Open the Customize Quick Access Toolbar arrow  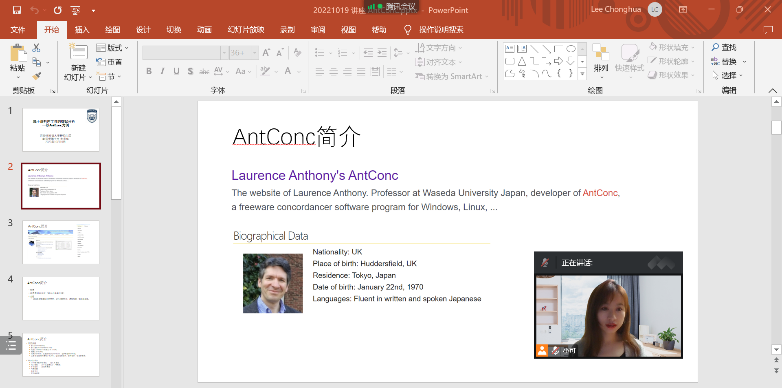click(x=93, y=10)
